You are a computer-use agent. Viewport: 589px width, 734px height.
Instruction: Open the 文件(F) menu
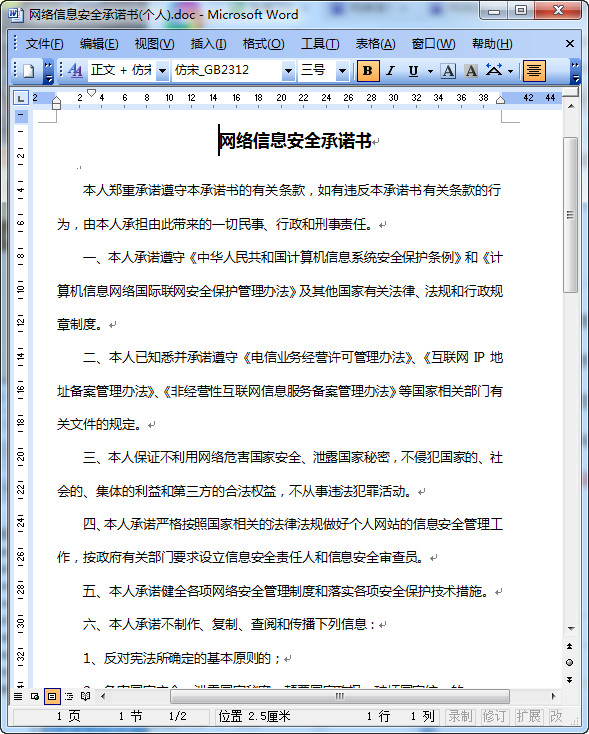tap(44, 44)
